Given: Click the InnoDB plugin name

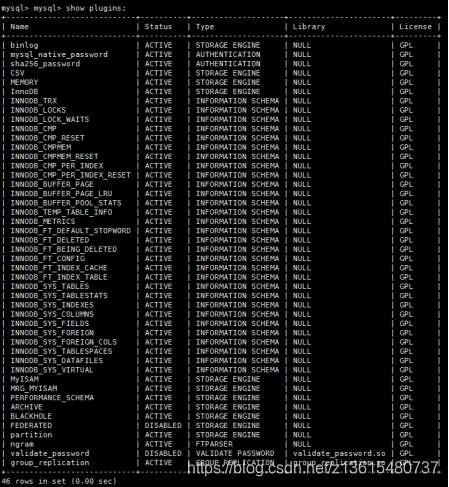Looking at the screenshot, I should [x=24, y=91].
